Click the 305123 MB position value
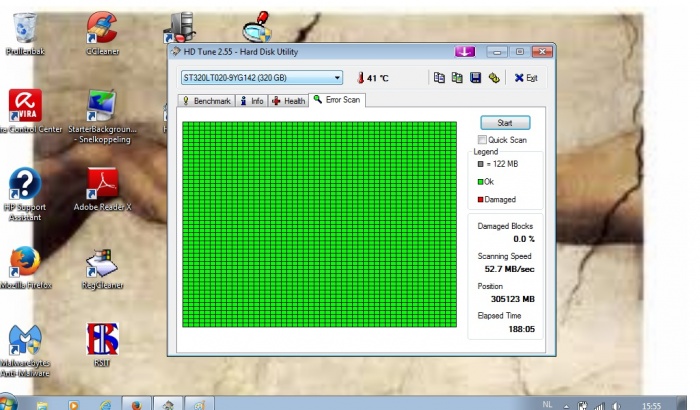The height and width of the screenshot is (410, 700). point(512,299)
